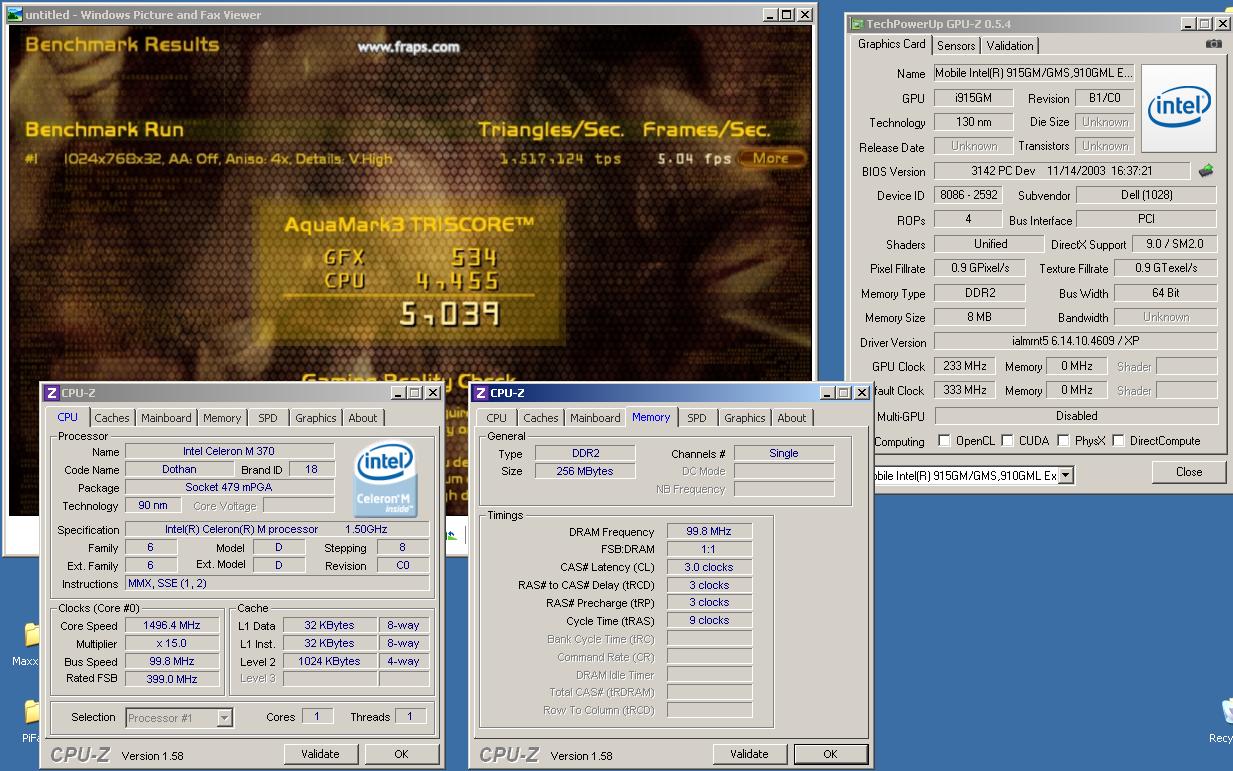1233x771 pixels.
Task: Switch to Graphics tab in the right CPU-Z window
Action: [745, 418]
